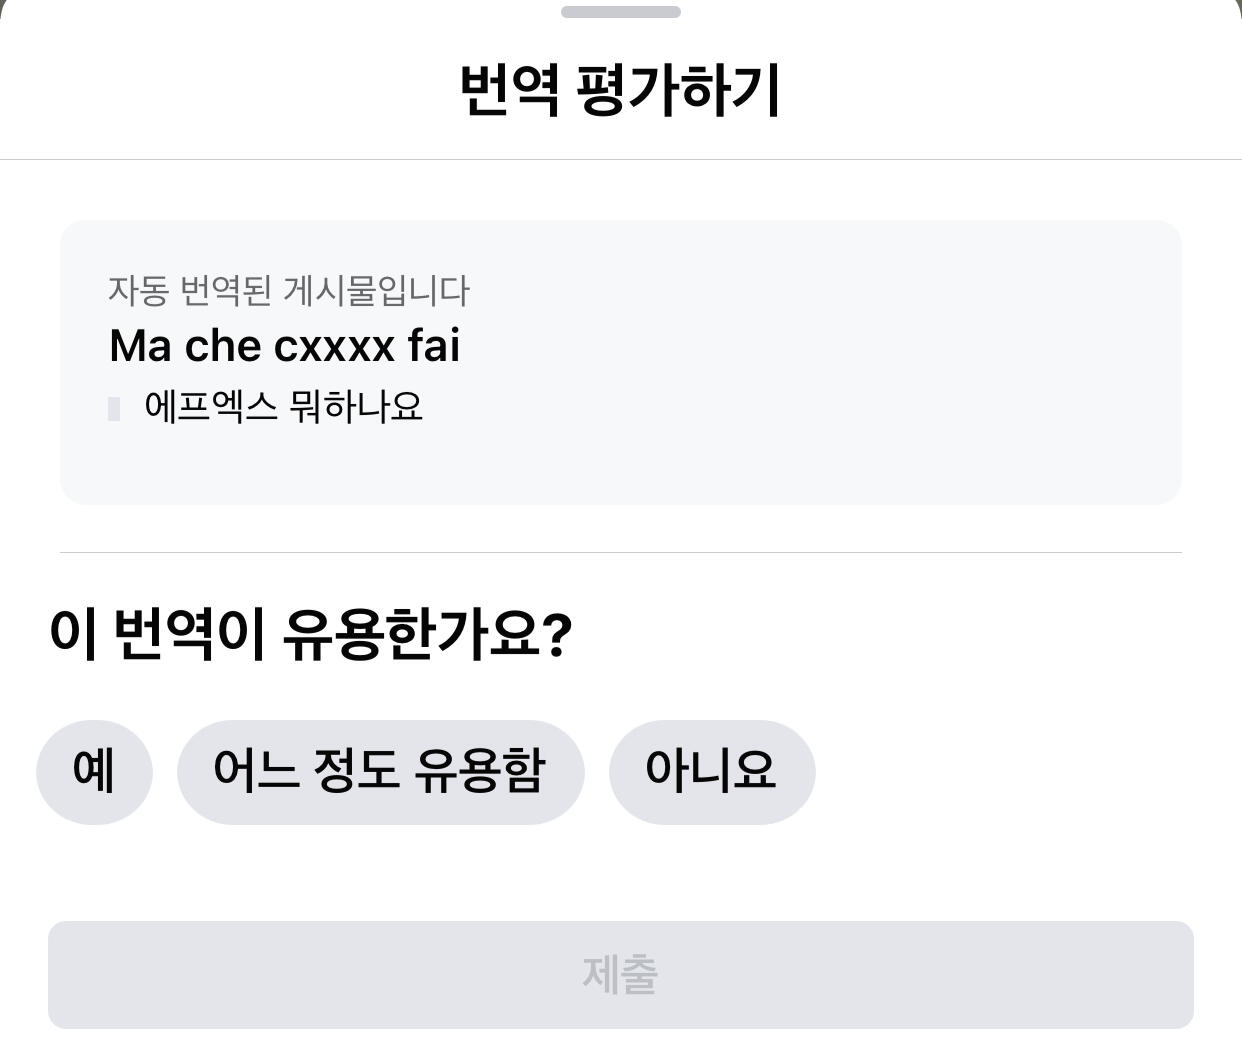Tap the 이 번역이 유용한가요? question heading

(x=310, y=633)
